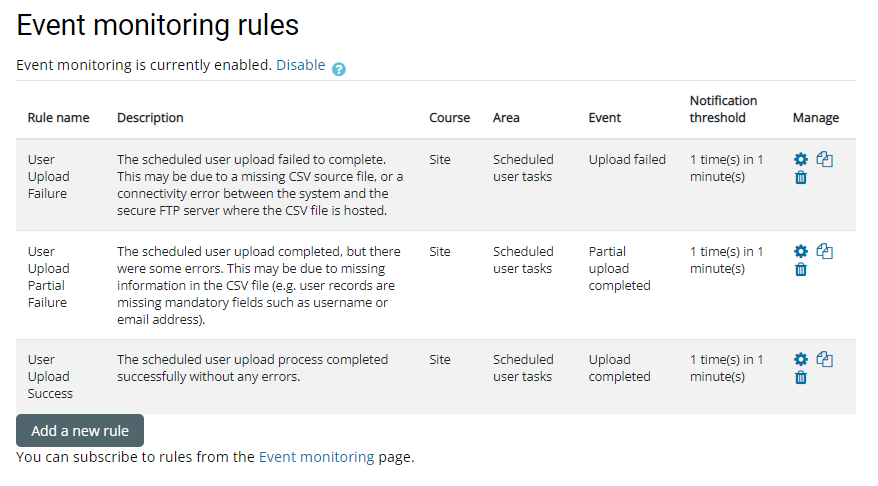Edit the User Upload Success rule
Viewport: 878px width, 486px height.
(800, 360)
